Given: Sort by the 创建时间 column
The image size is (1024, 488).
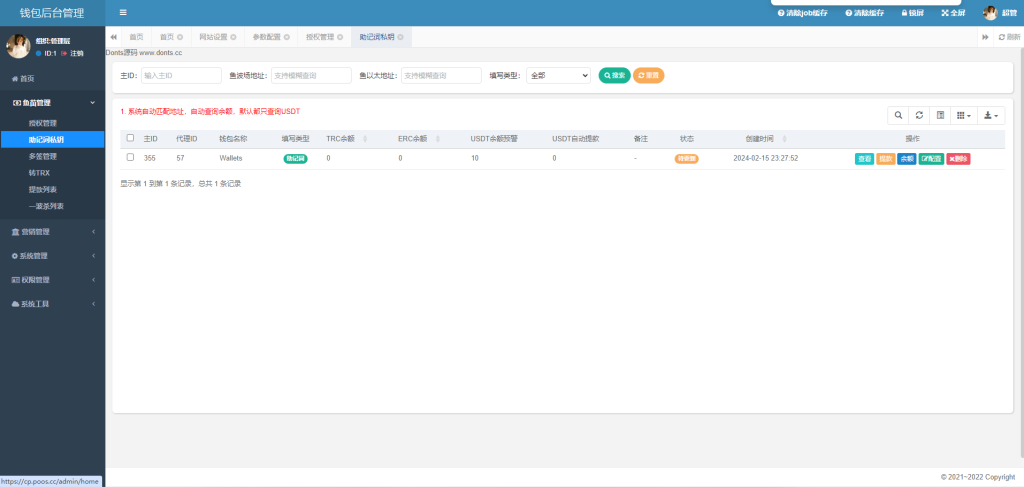Looking at the screenshot, I should 765,139.
